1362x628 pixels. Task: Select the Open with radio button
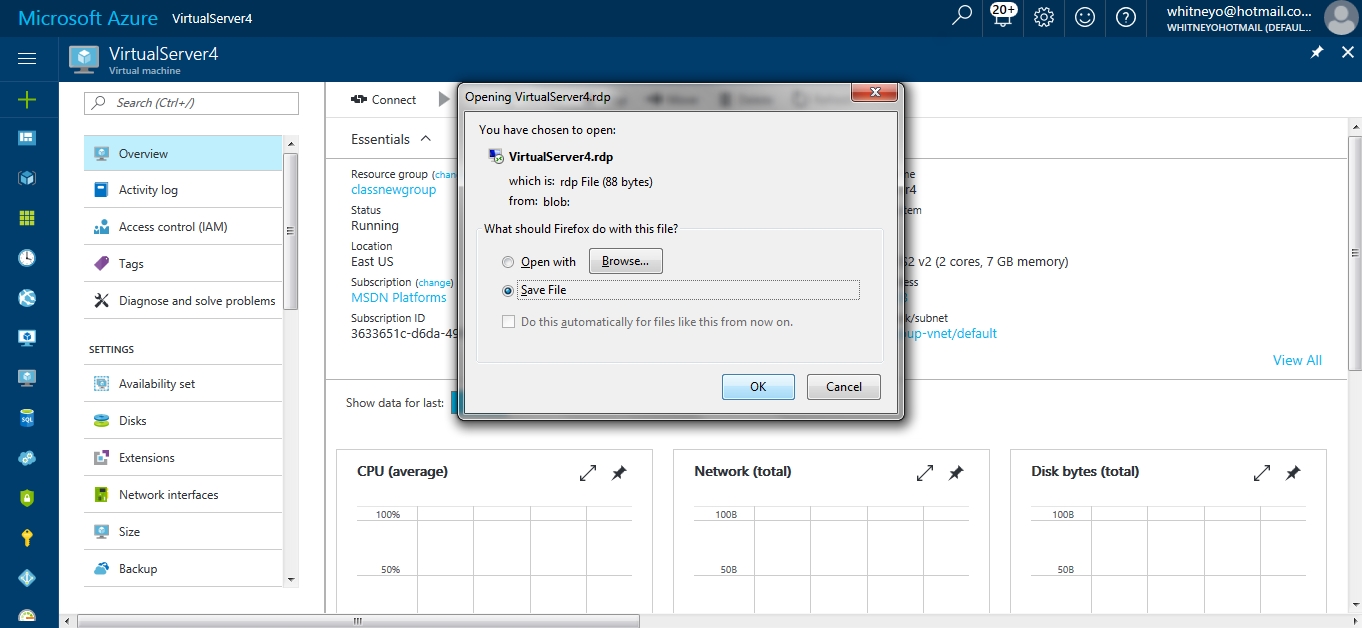[x=508, y=262]
